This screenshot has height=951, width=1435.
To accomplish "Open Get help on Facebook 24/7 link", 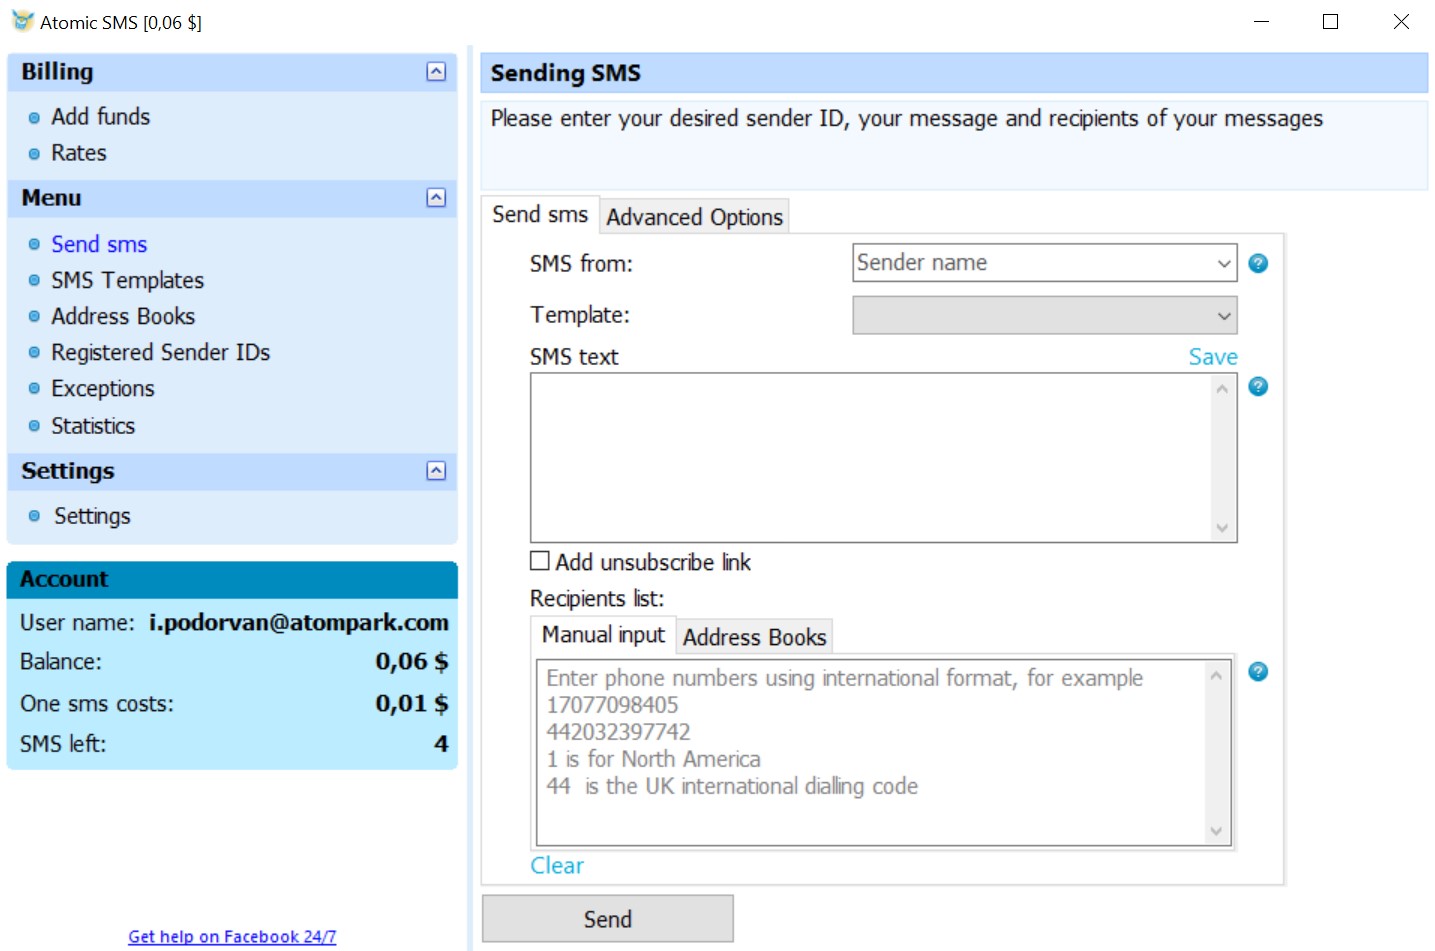I will (232, 937).
